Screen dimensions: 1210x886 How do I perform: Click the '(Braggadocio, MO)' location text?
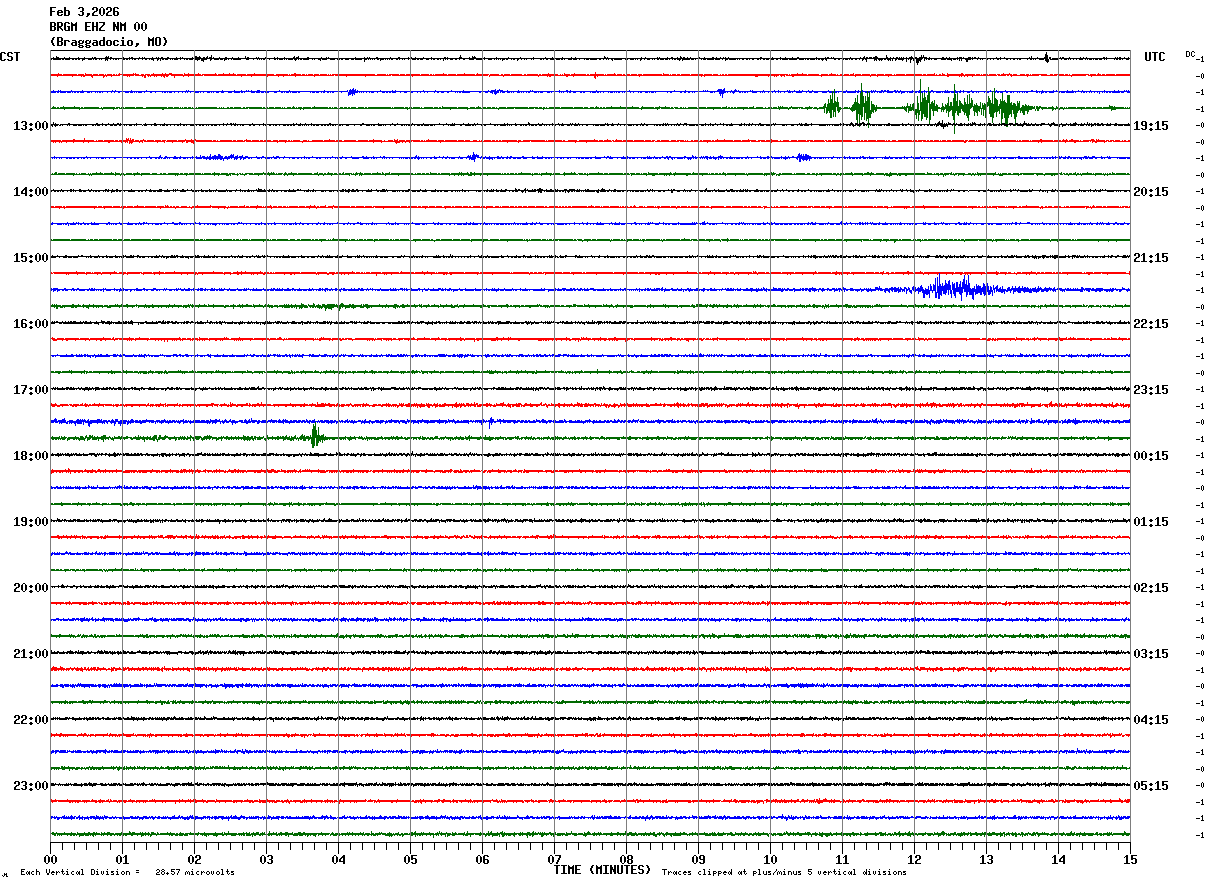(x=108, y=42)
